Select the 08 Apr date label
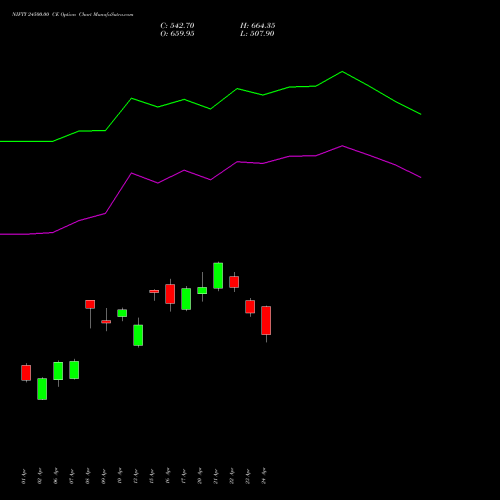 tap(87, 476)
